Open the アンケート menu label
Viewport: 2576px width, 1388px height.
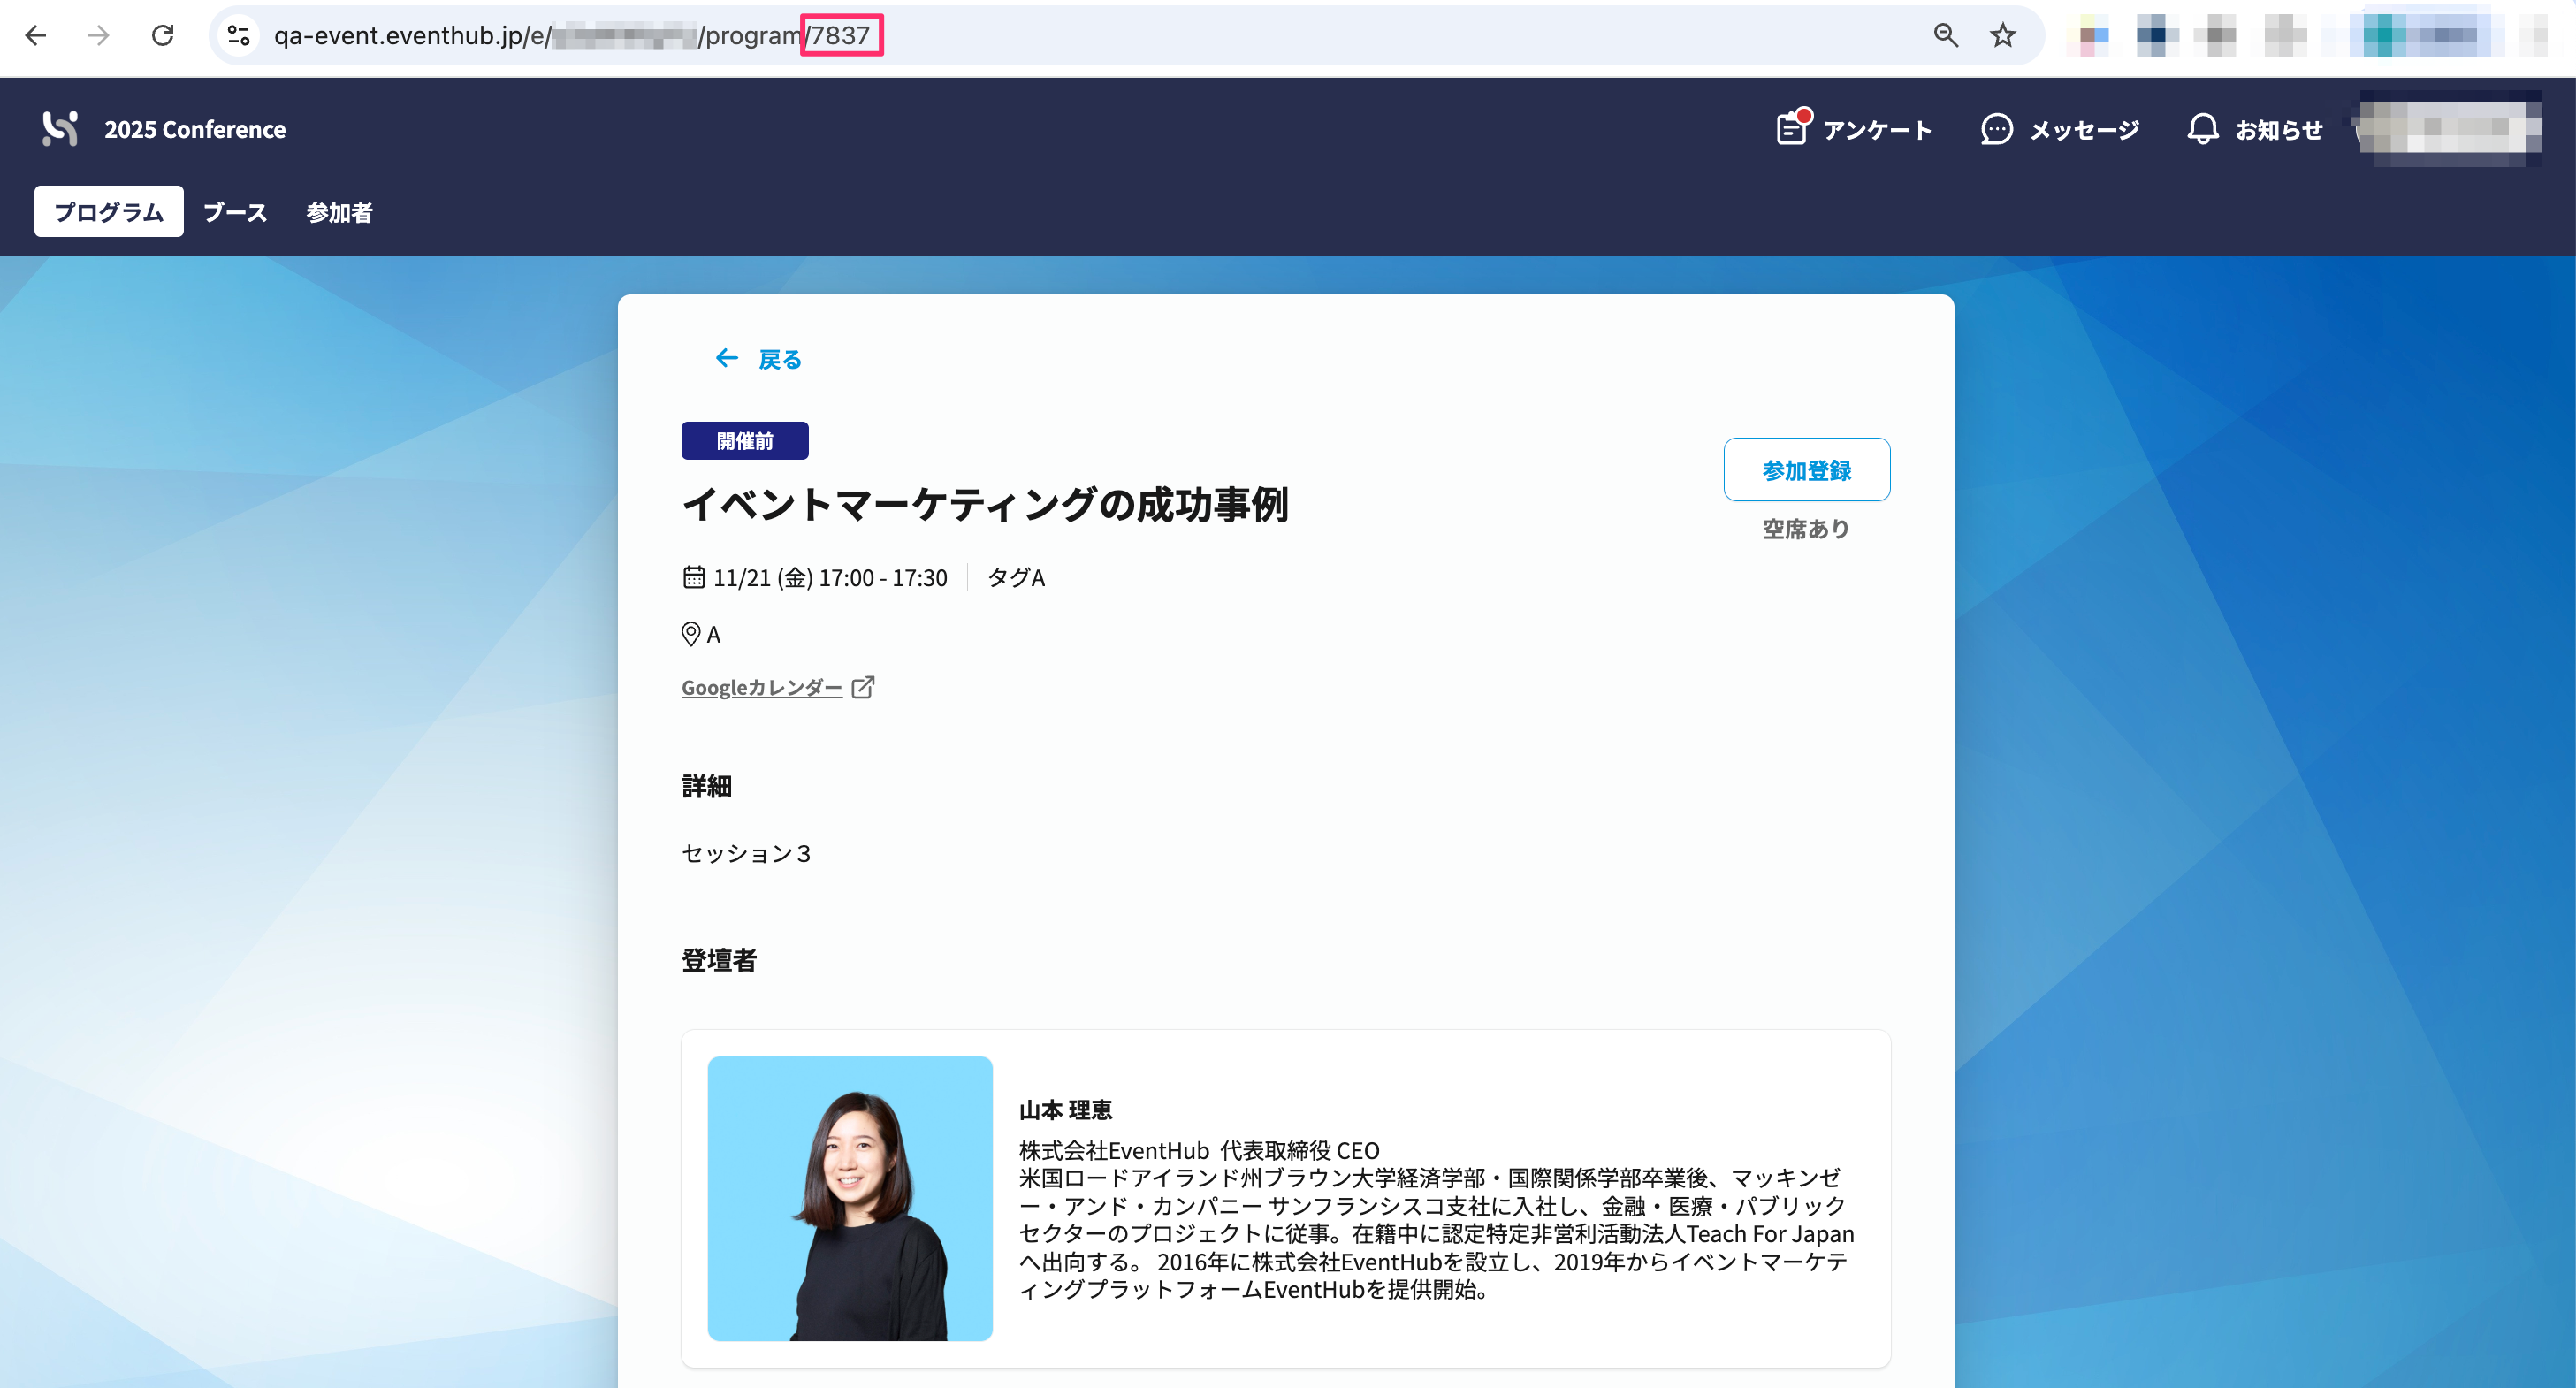point(1877,130)
